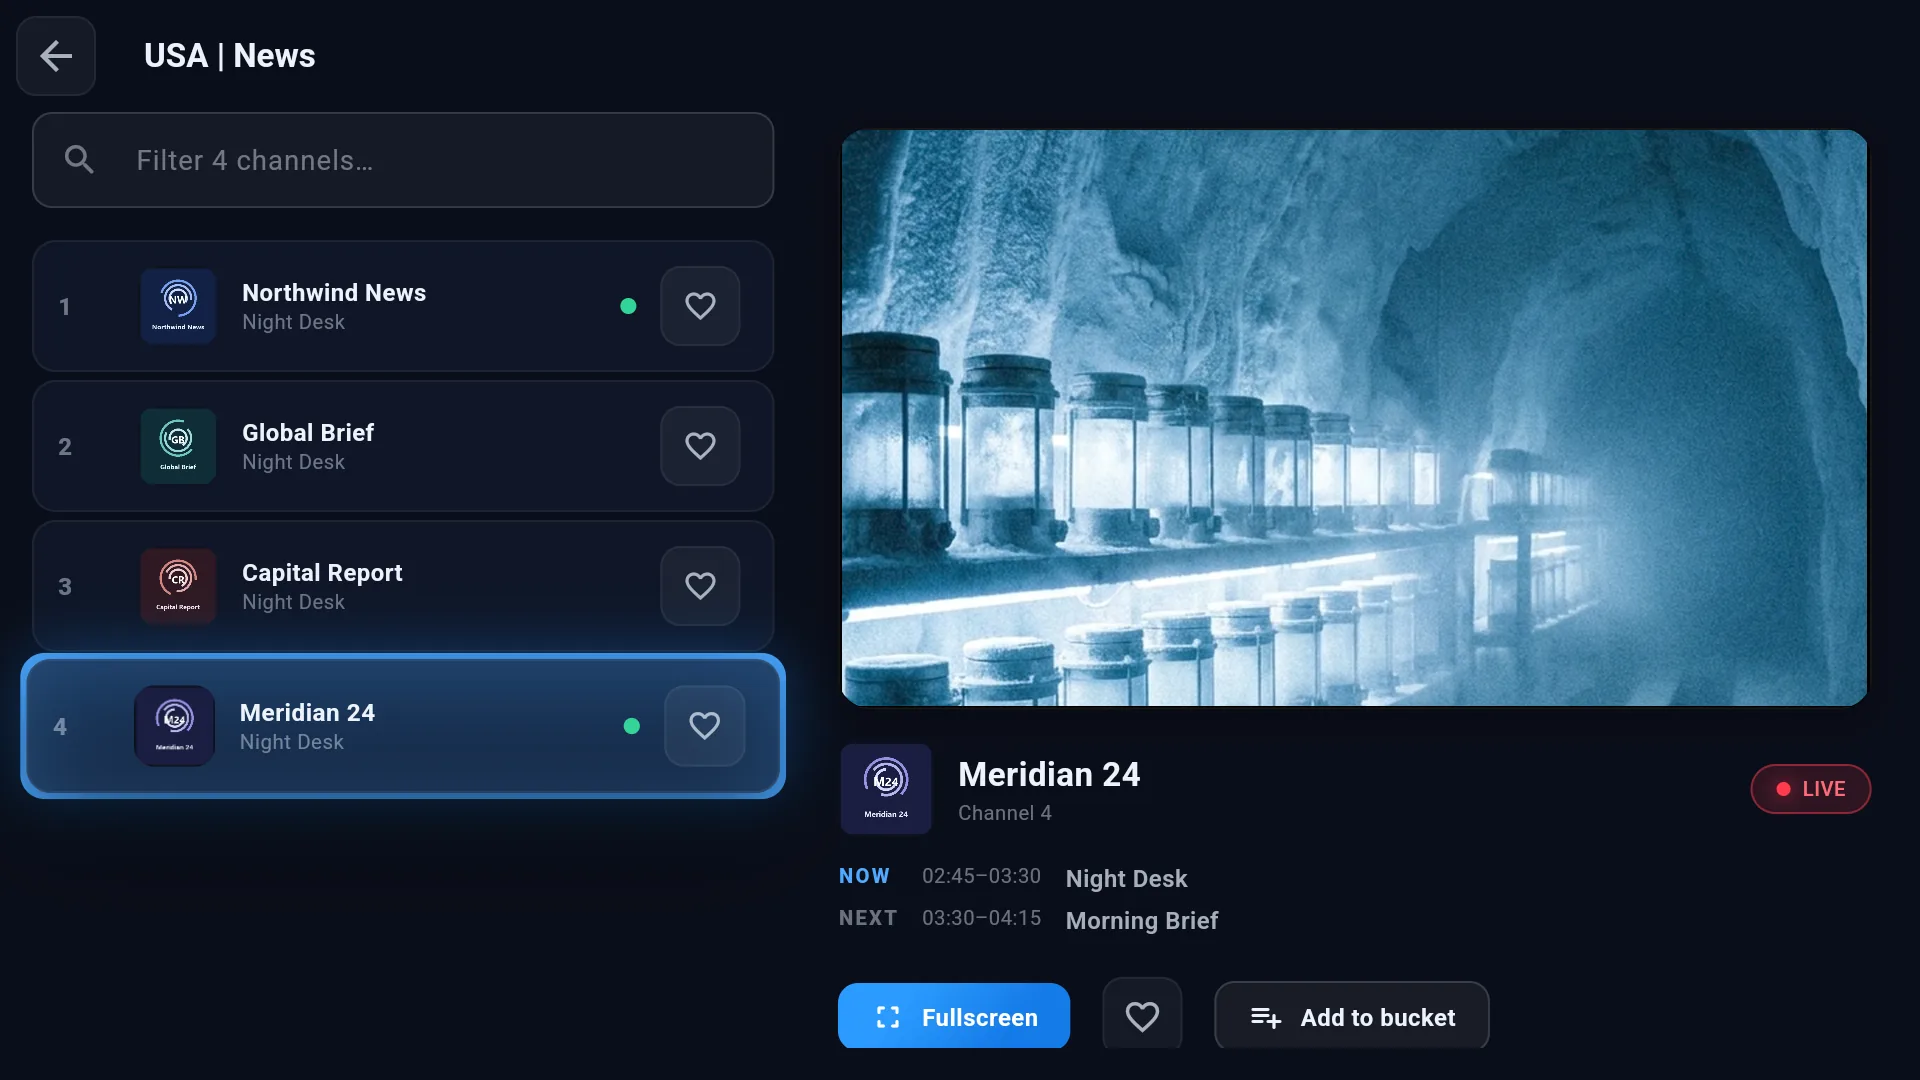Click the video preview player
The height and width of the screenshot is (1080, 1920).
pos(1354,418)
